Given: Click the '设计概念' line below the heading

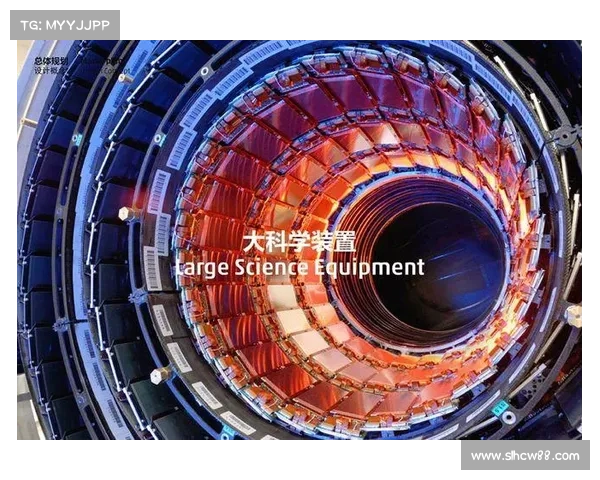Looking at the screenshot, I should coord(51,71).
